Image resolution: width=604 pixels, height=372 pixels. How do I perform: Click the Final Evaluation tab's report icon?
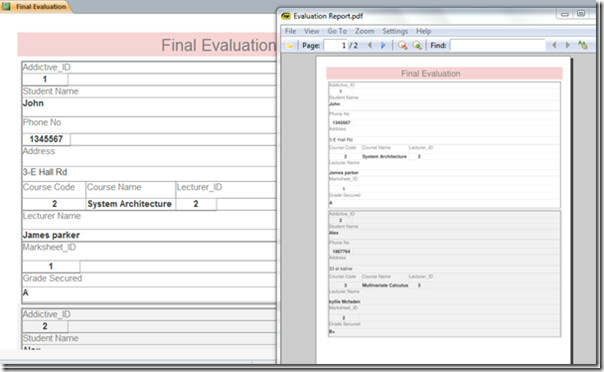coord(7,6)
